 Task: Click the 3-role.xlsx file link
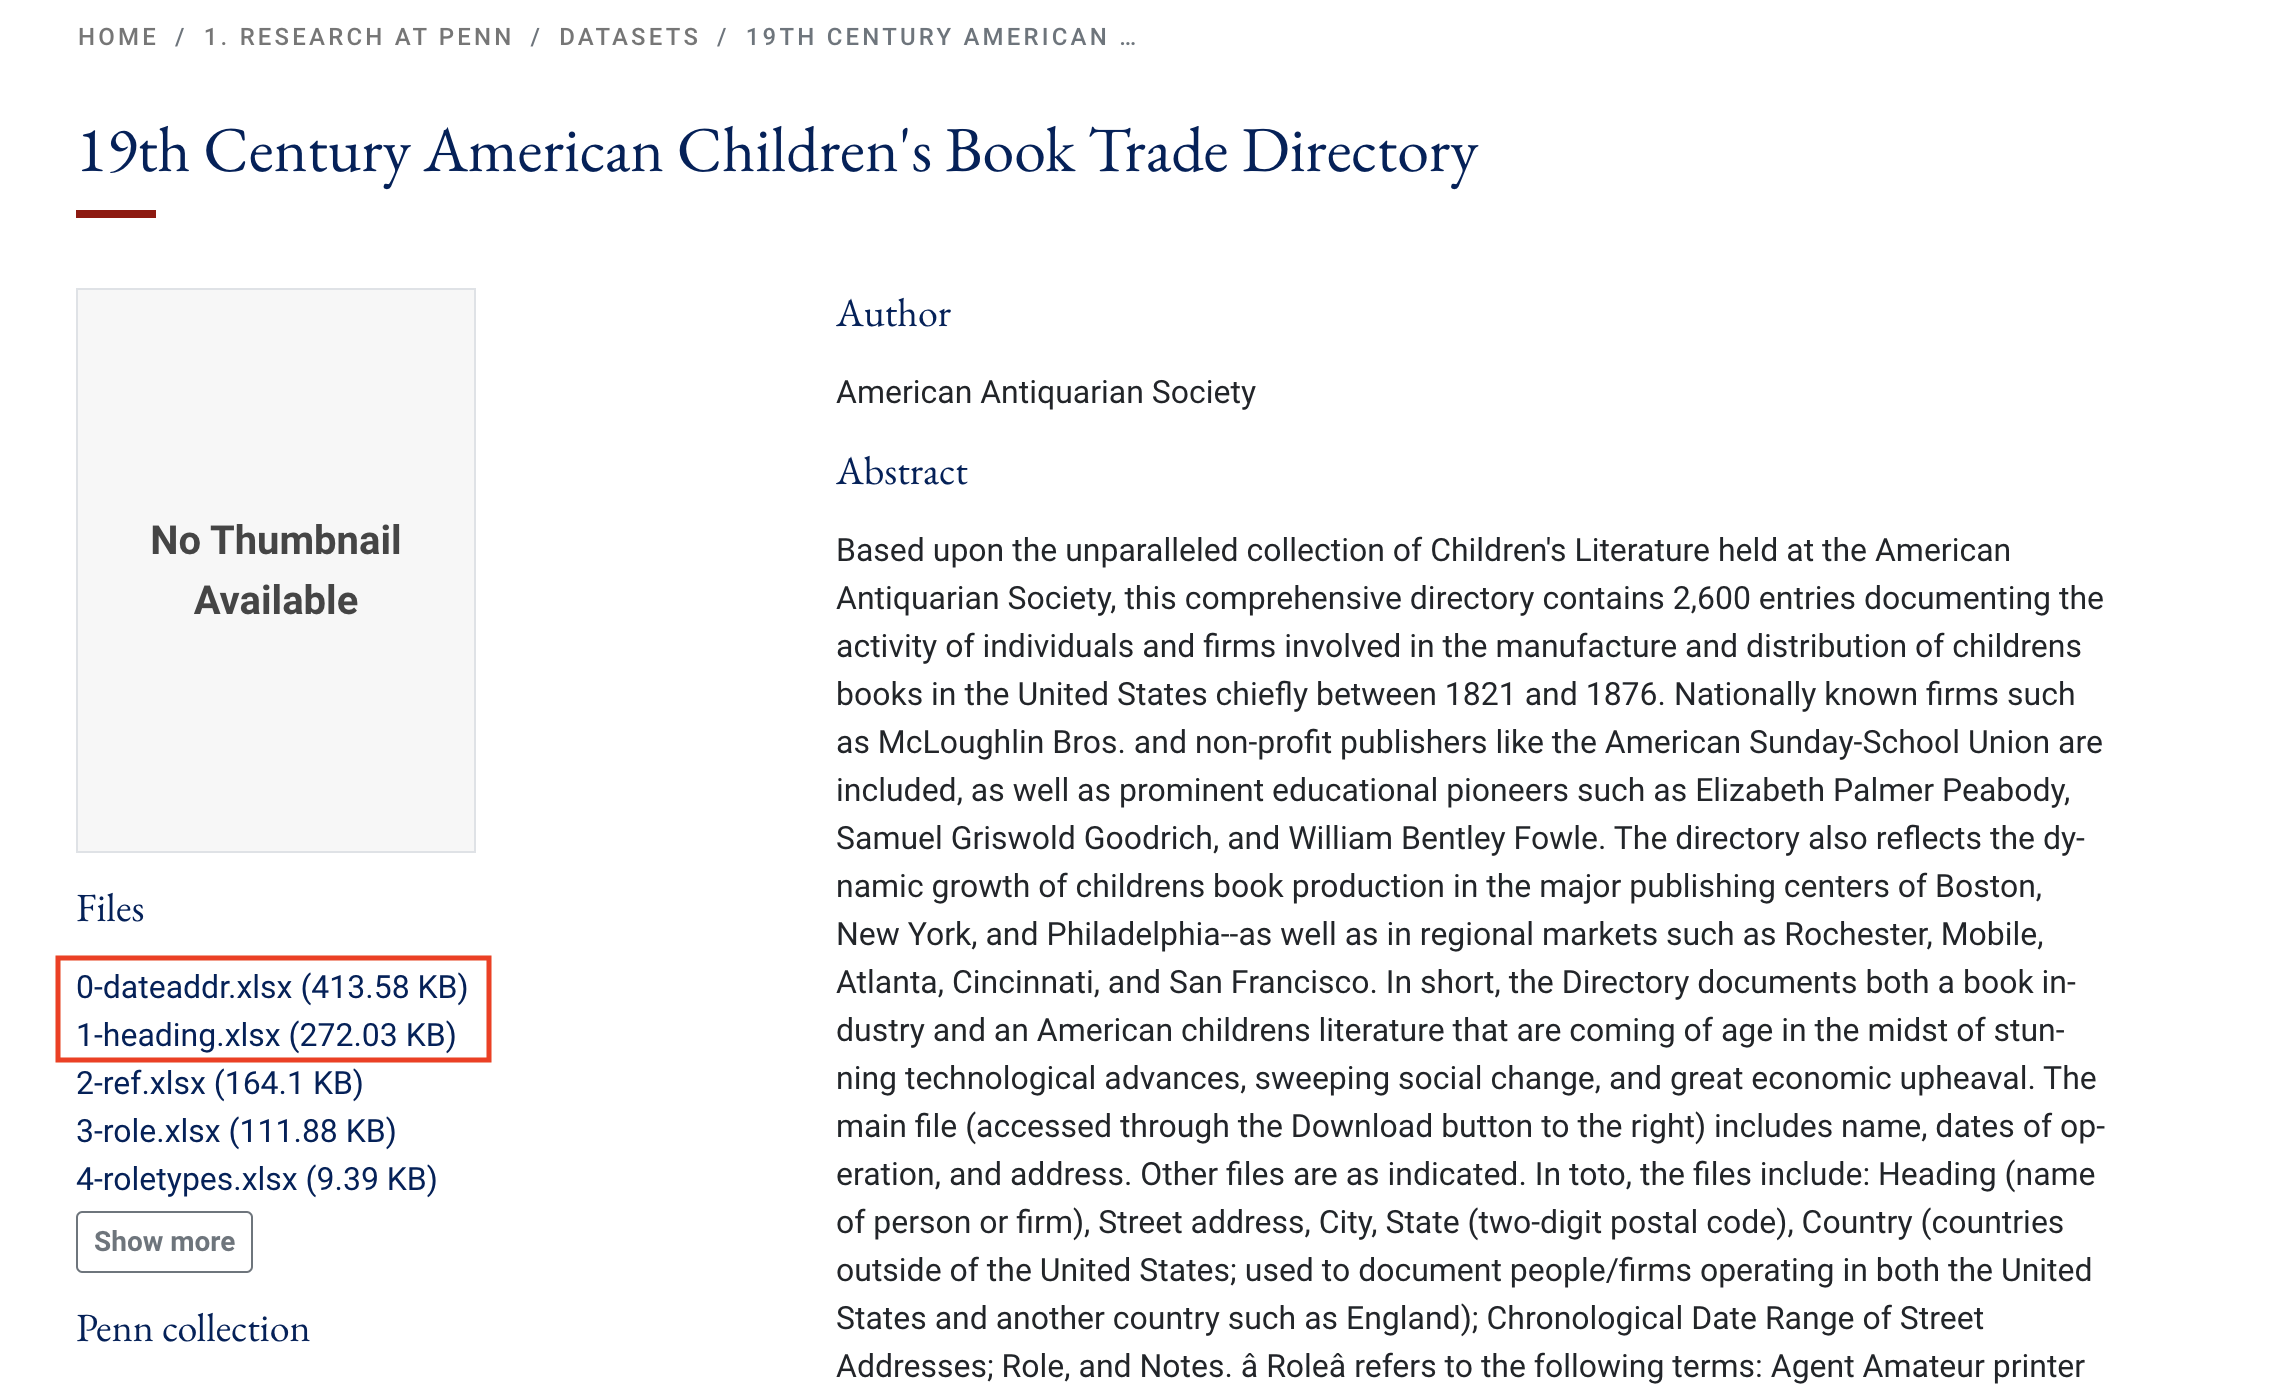pyautogui.click(x=236, y=1131)
